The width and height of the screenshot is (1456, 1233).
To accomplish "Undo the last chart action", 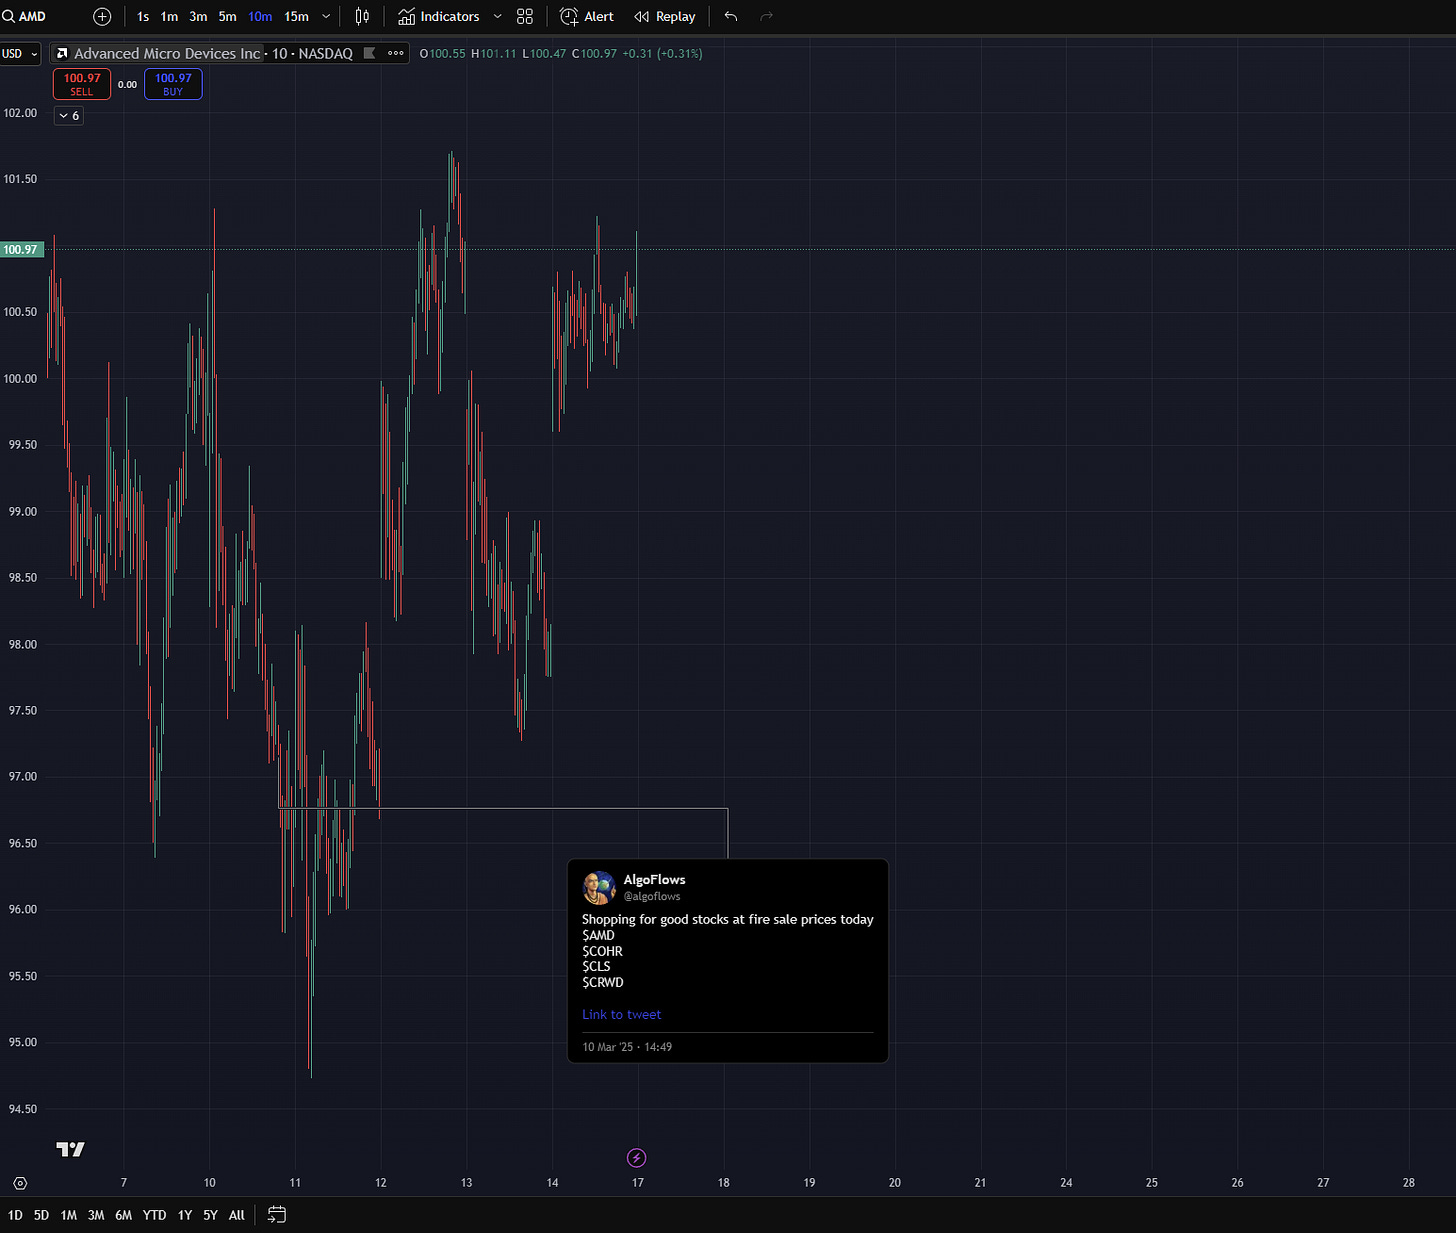I will tap(731, 16).
